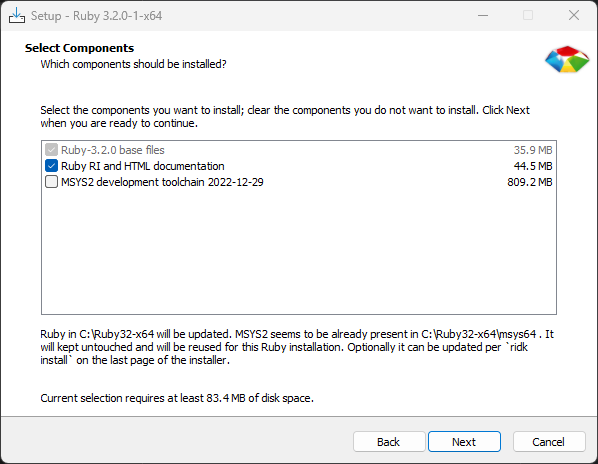Click empty area of the components list
This screenshot has height=464, width=598.
pyautogui.click(x=299, y=252)
